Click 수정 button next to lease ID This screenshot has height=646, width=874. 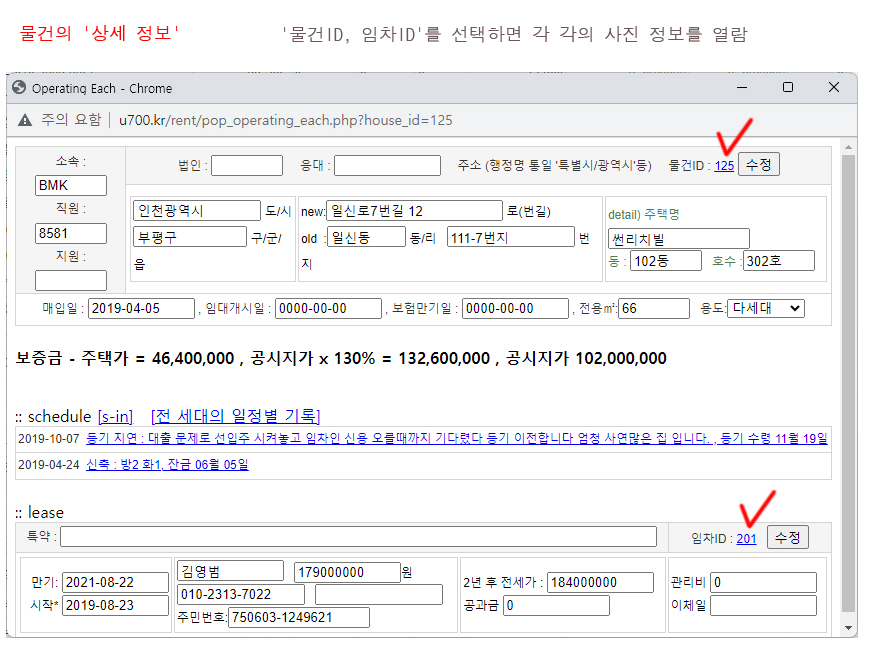787,537
